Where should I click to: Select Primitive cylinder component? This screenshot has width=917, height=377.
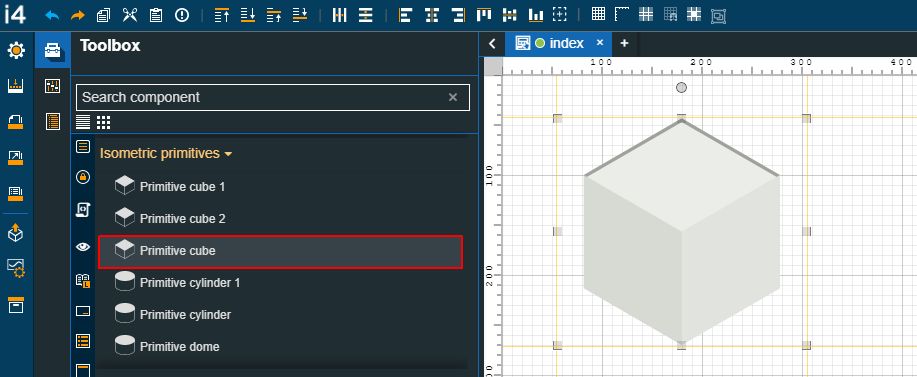click(x=281, y=315)
